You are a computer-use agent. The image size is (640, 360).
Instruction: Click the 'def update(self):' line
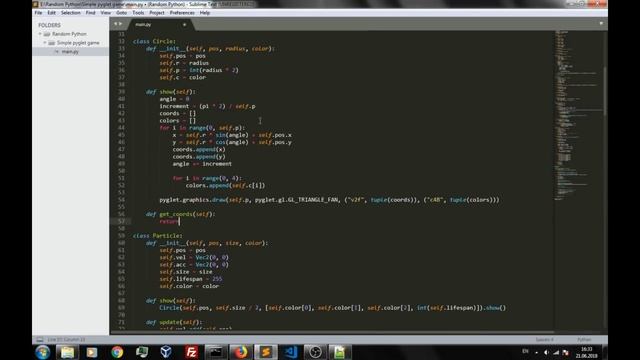click(x=174, y=322)
